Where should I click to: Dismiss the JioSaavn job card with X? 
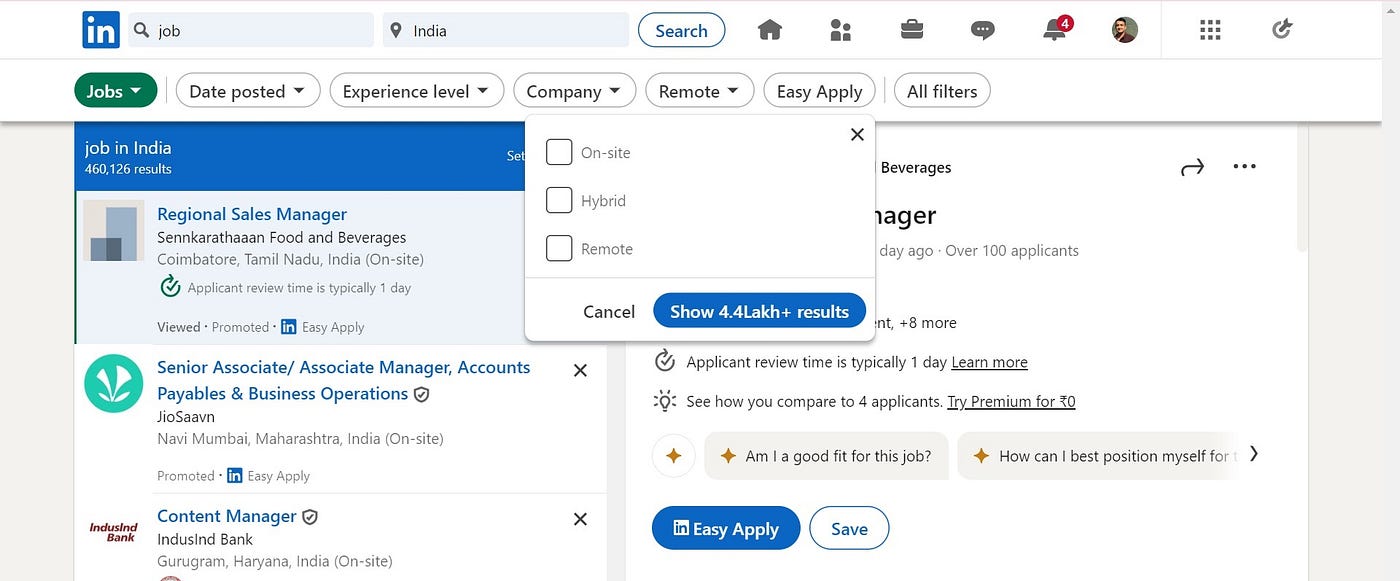[x=580, y=370]
